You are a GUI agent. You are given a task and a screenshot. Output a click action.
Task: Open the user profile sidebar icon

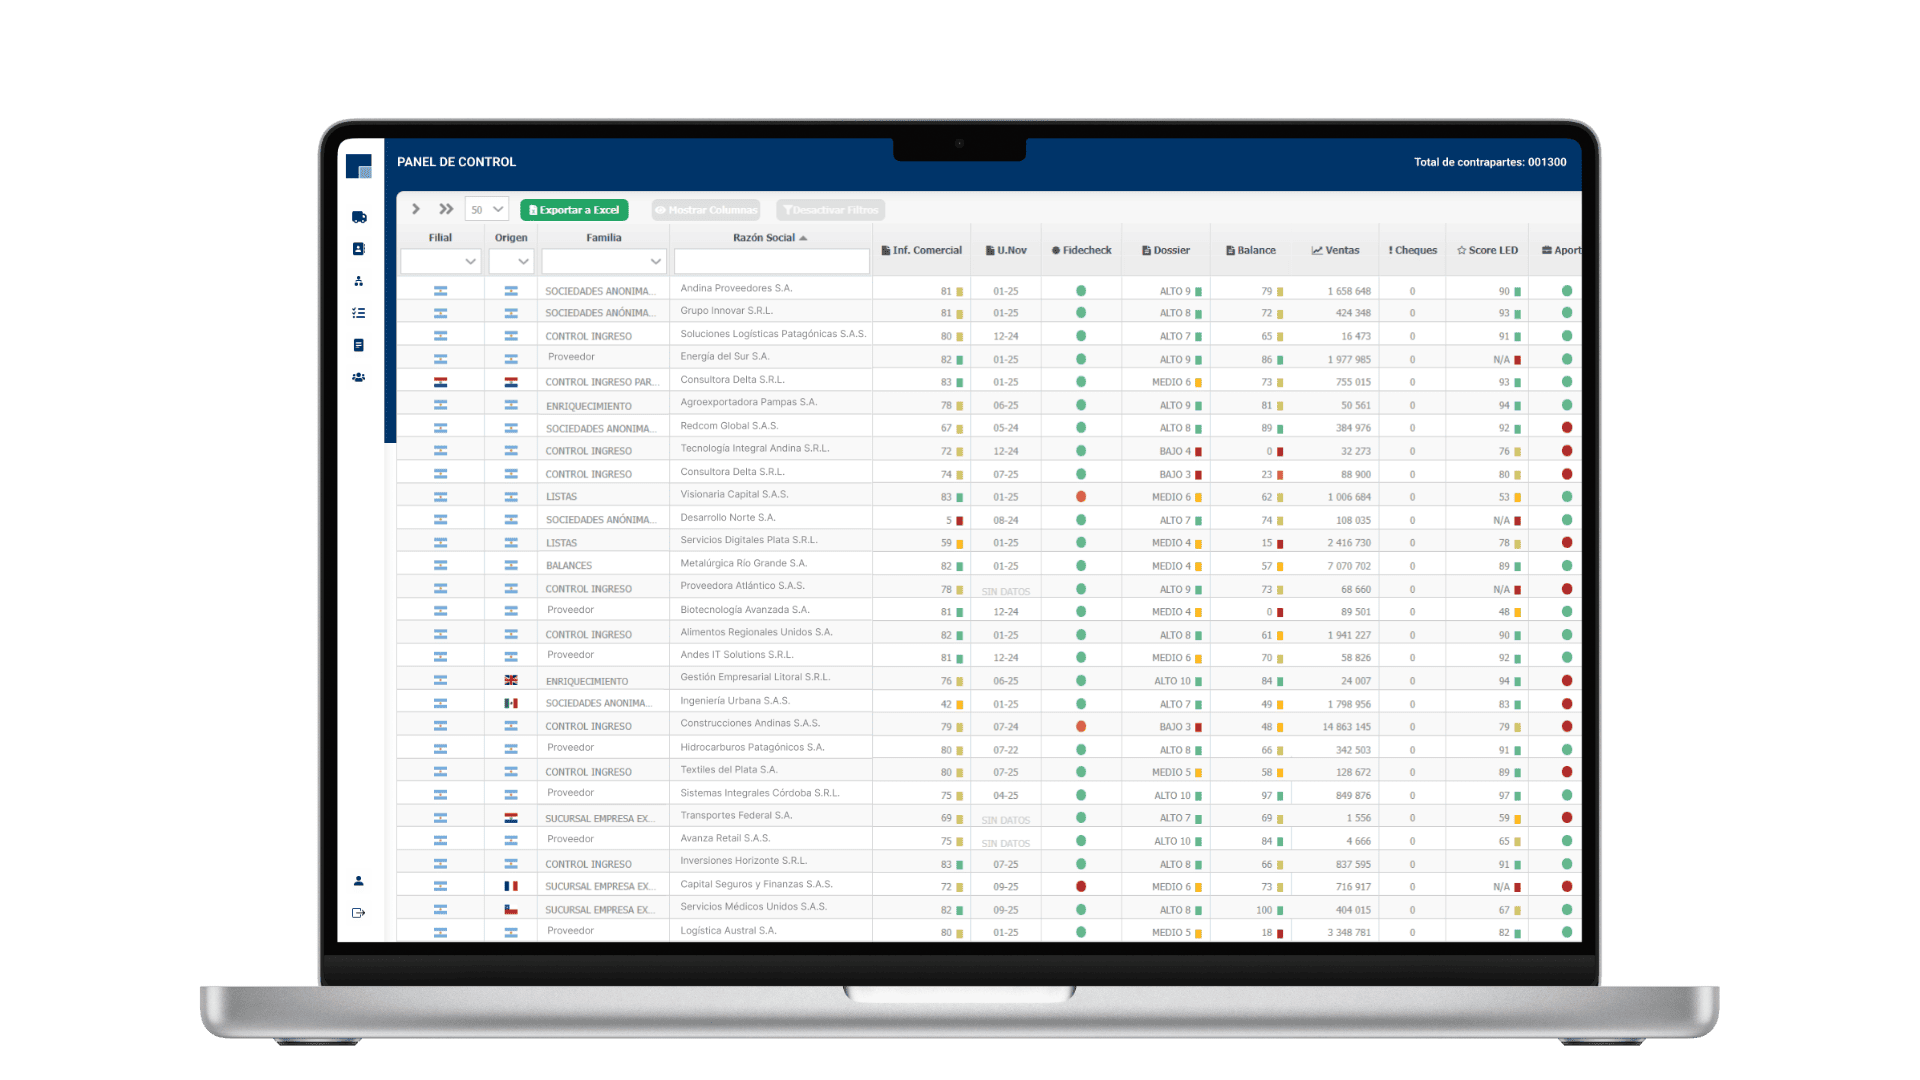pos(359,881)
